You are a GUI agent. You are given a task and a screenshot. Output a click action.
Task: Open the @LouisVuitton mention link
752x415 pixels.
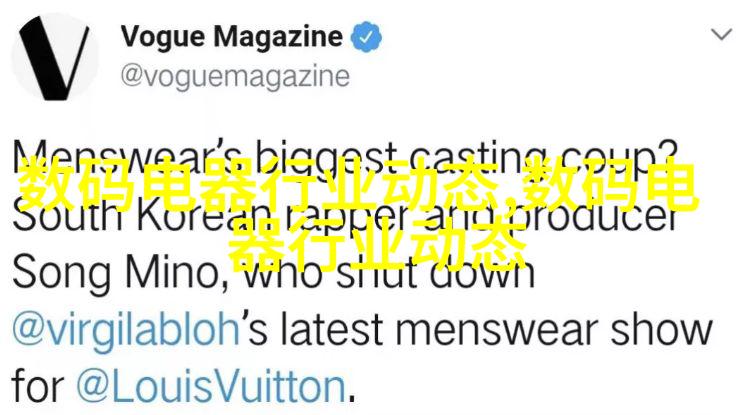211,387
